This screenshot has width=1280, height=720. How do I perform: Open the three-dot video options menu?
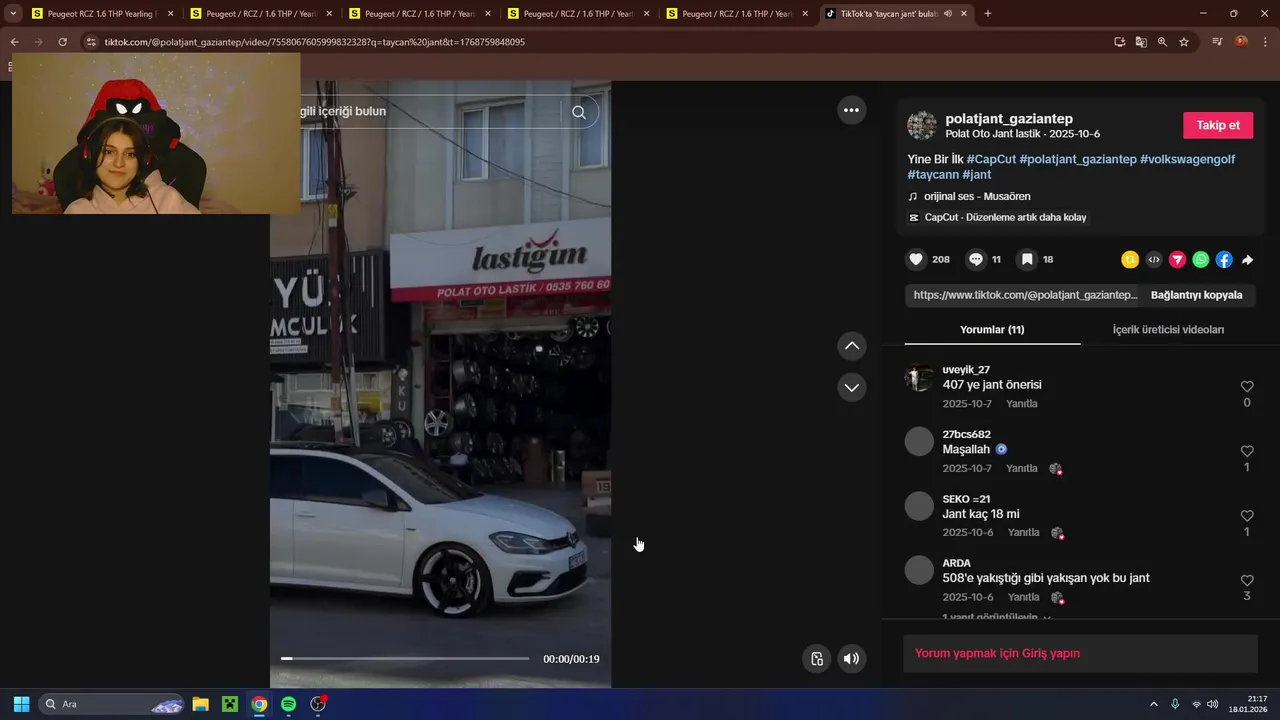tap(851, 110)
